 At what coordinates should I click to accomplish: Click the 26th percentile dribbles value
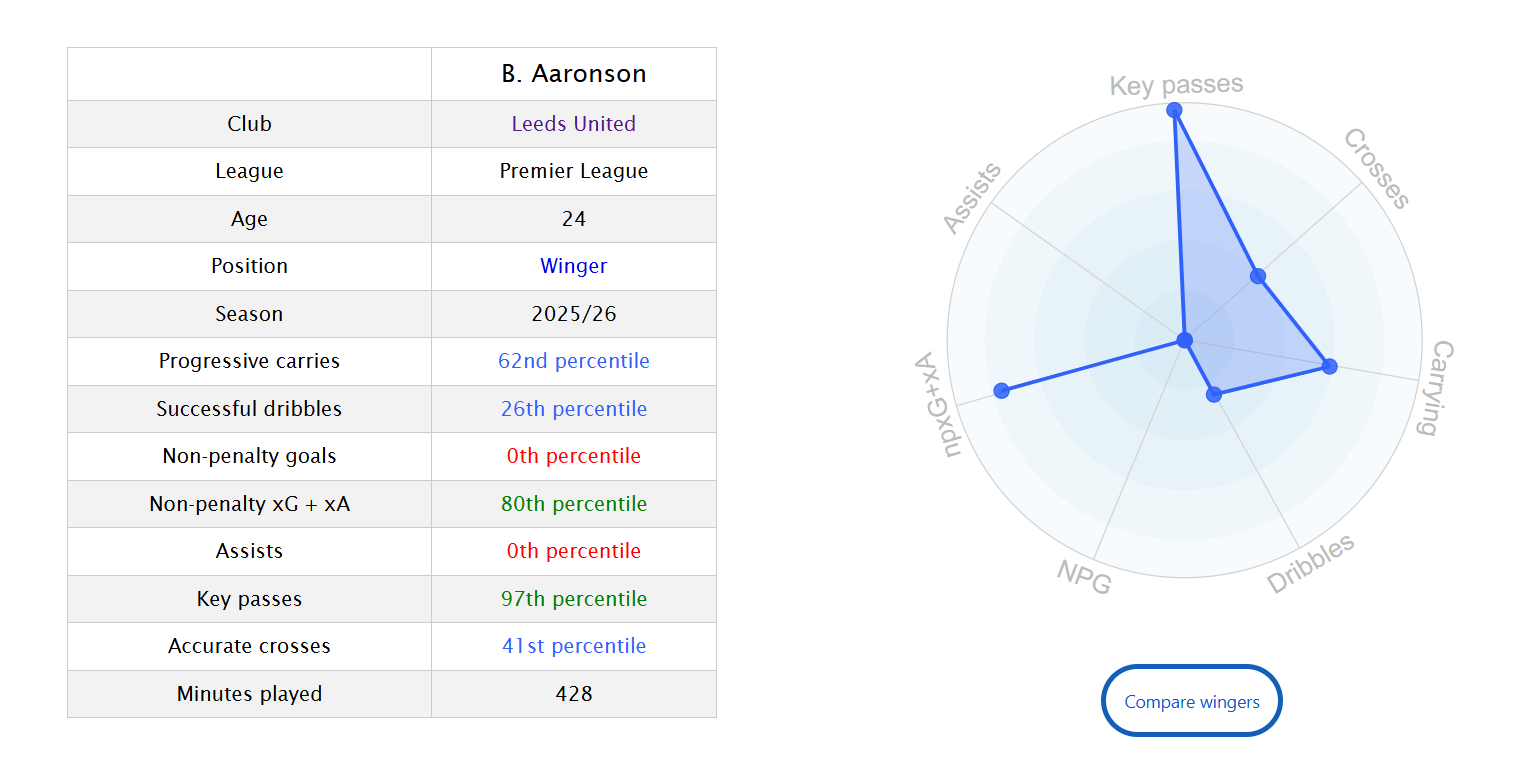click(573, 409)
